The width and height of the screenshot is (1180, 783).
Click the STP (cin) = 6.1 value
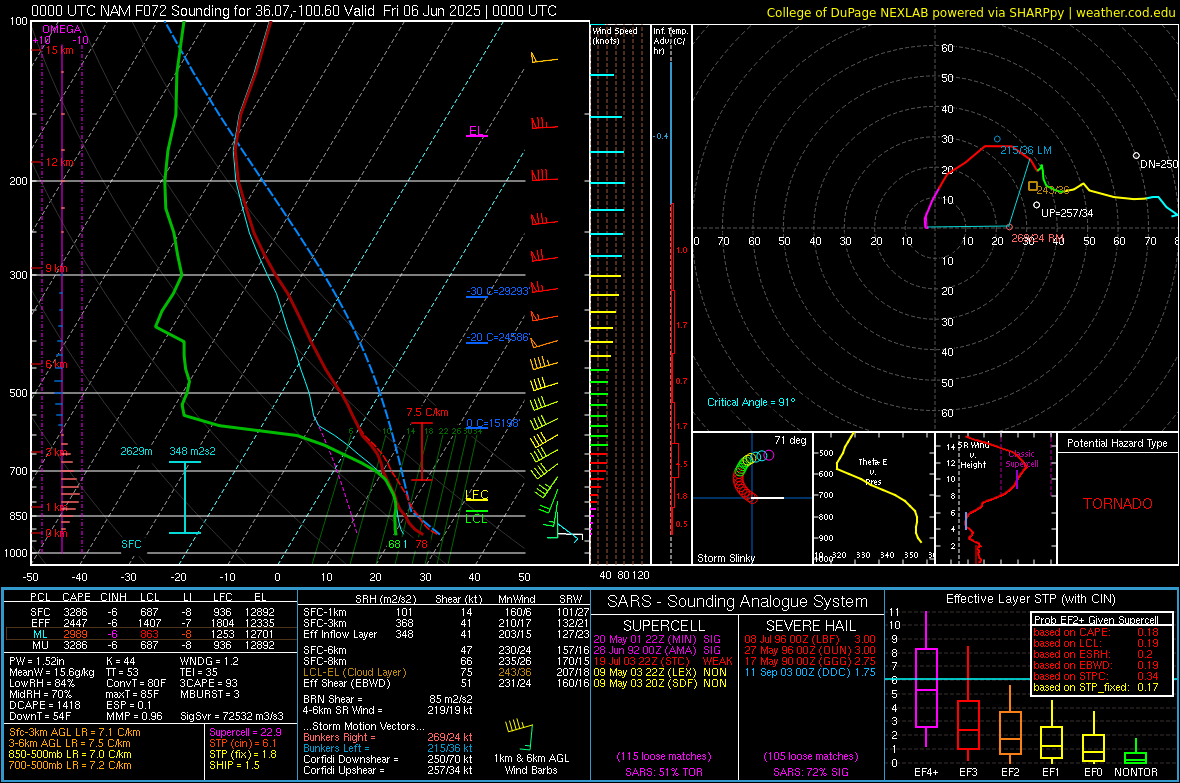click(243, 743)
